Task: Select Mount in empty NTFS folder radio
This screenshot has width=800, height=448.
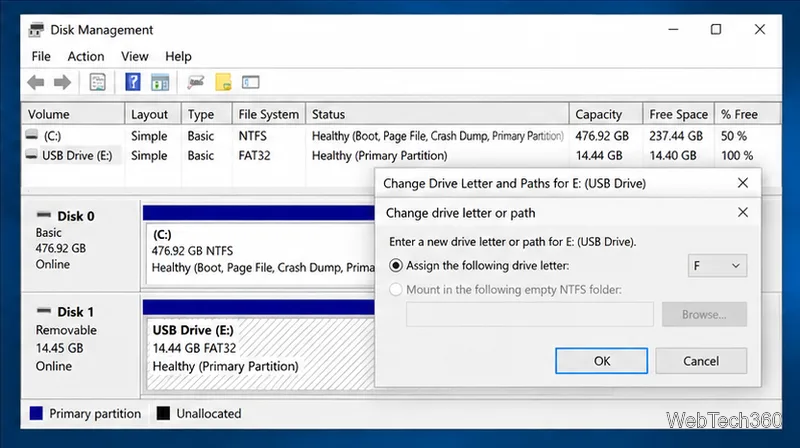Action: pos(395,289)
